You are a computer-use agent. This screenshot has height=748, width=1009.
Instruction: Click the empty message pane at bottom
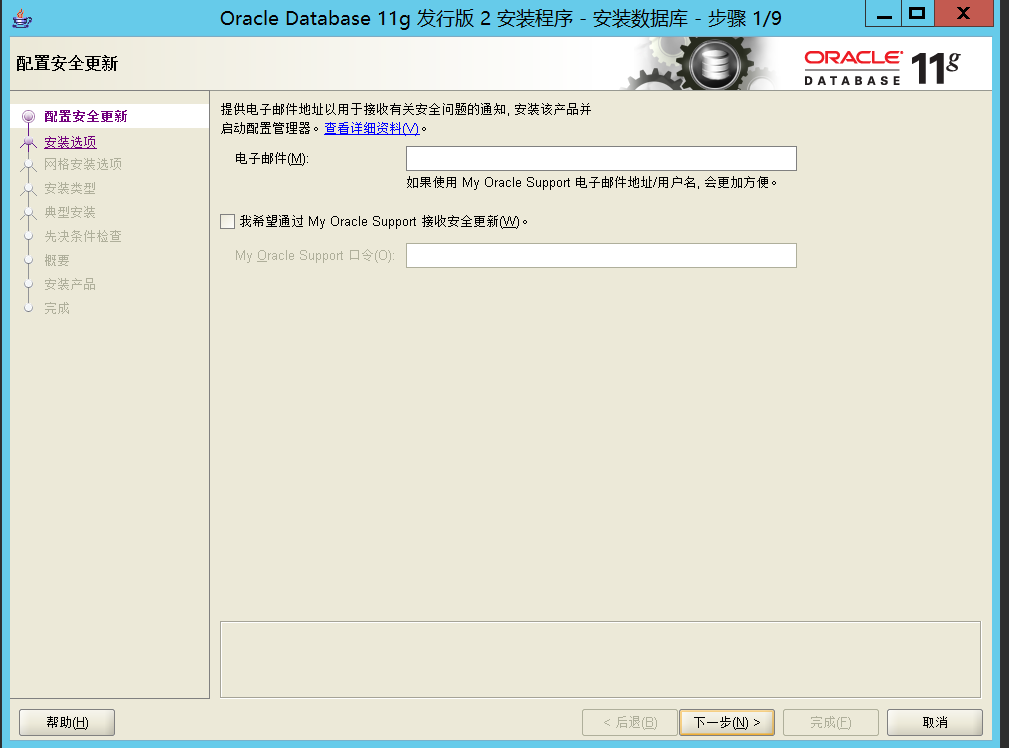coord(600,659)
